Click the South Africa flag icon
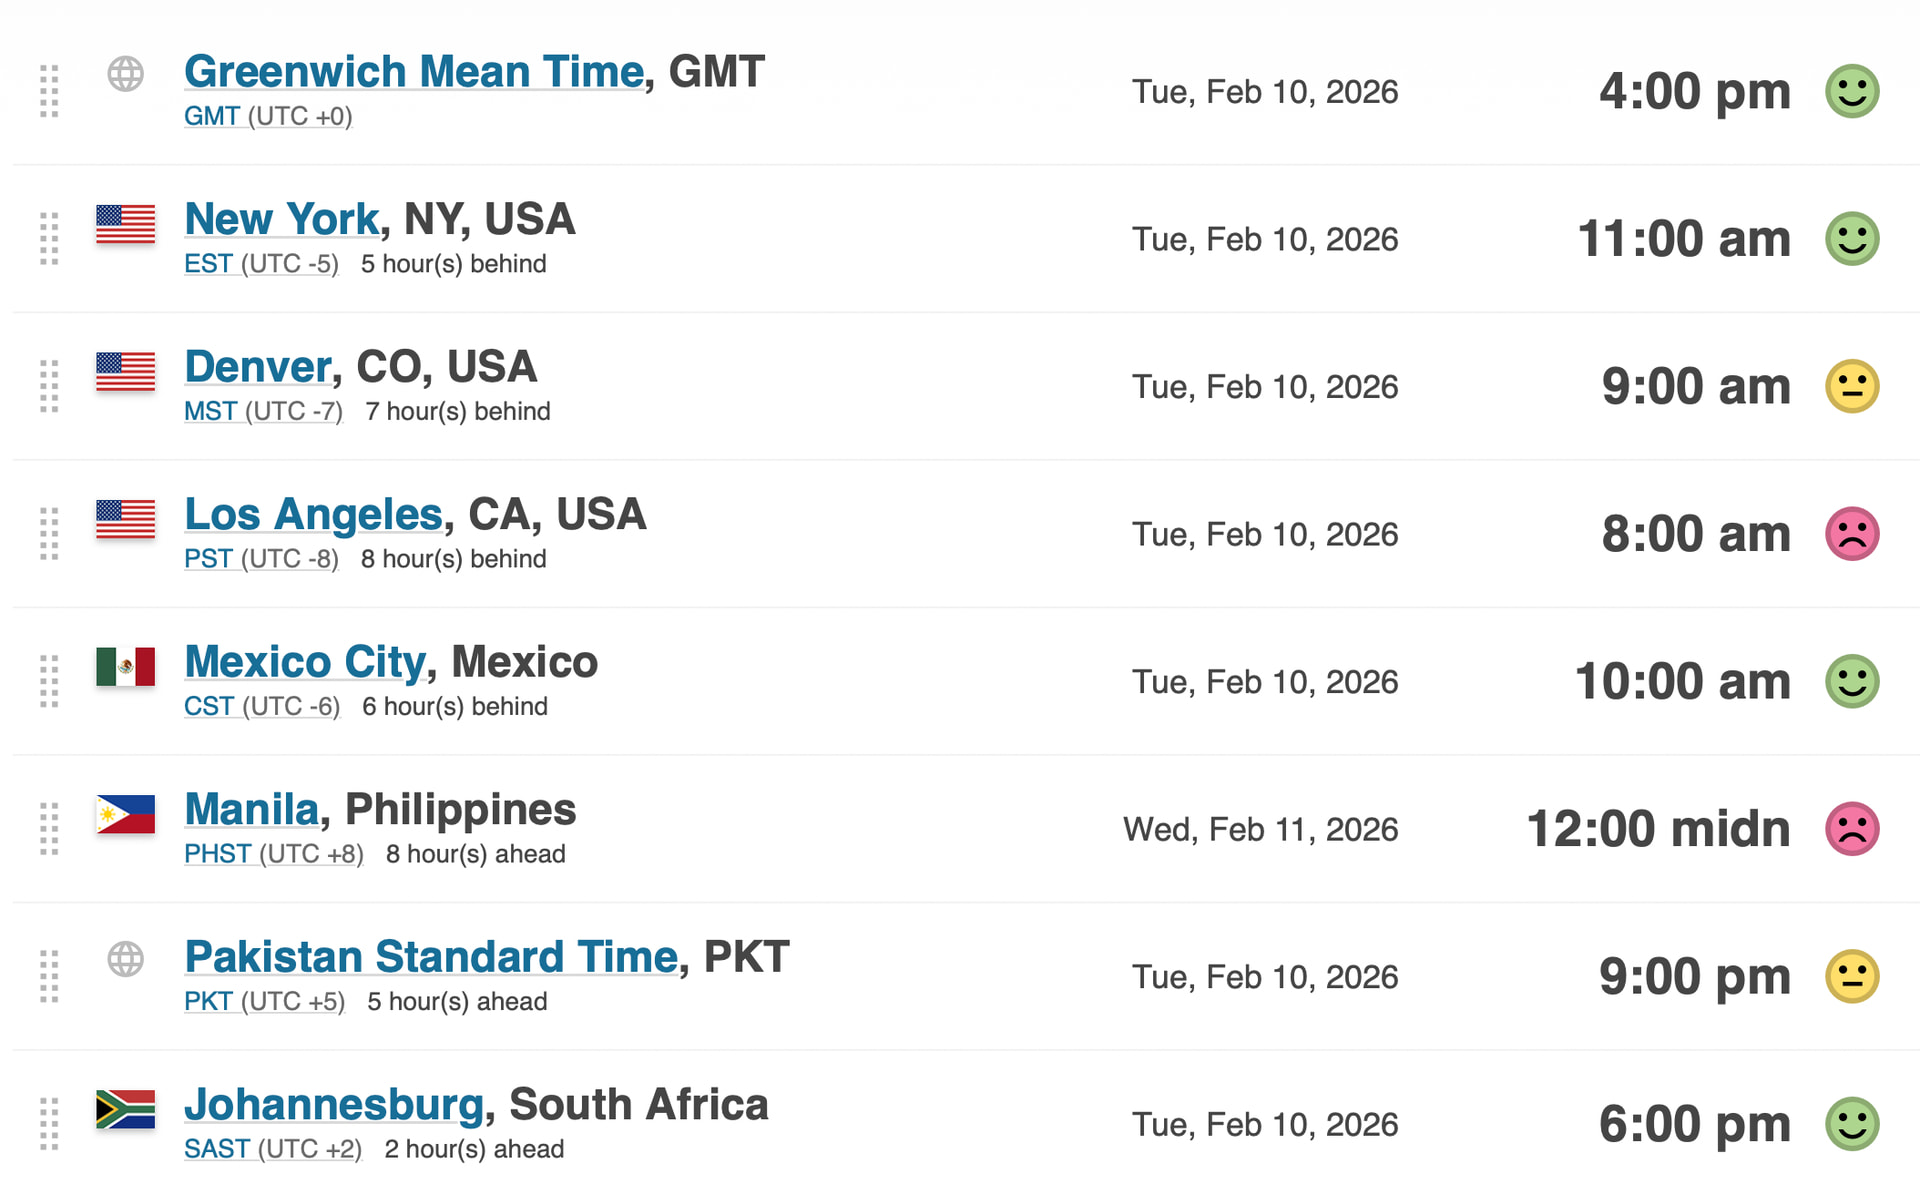Image resolution: width=1920 pixels, height=1184 pixels. [126, 1109]
